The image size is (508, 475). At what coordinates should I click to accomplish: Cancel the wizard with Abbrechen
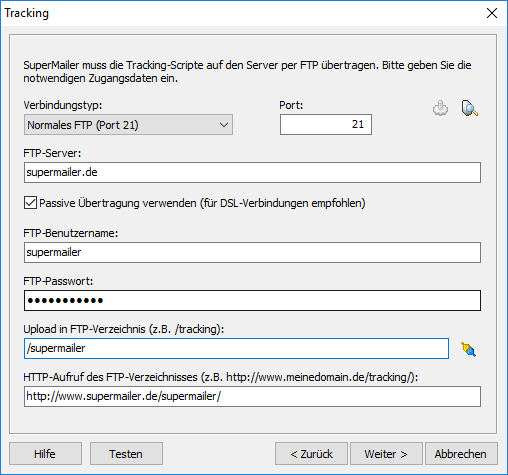[x=461, y=454]
